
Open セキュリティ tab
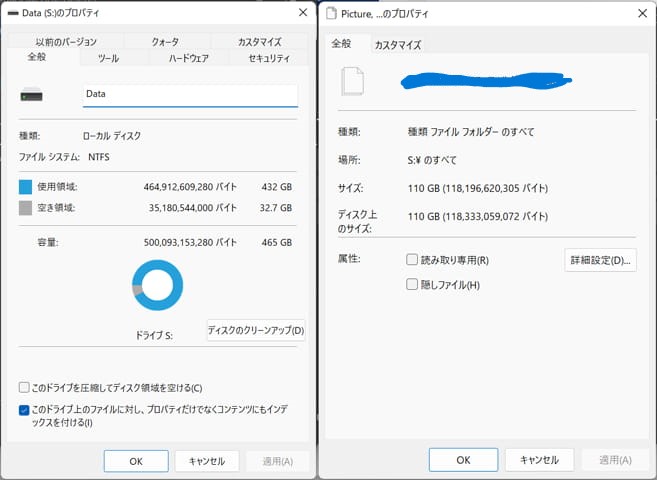pyautogui.click(x=269, y=58)
